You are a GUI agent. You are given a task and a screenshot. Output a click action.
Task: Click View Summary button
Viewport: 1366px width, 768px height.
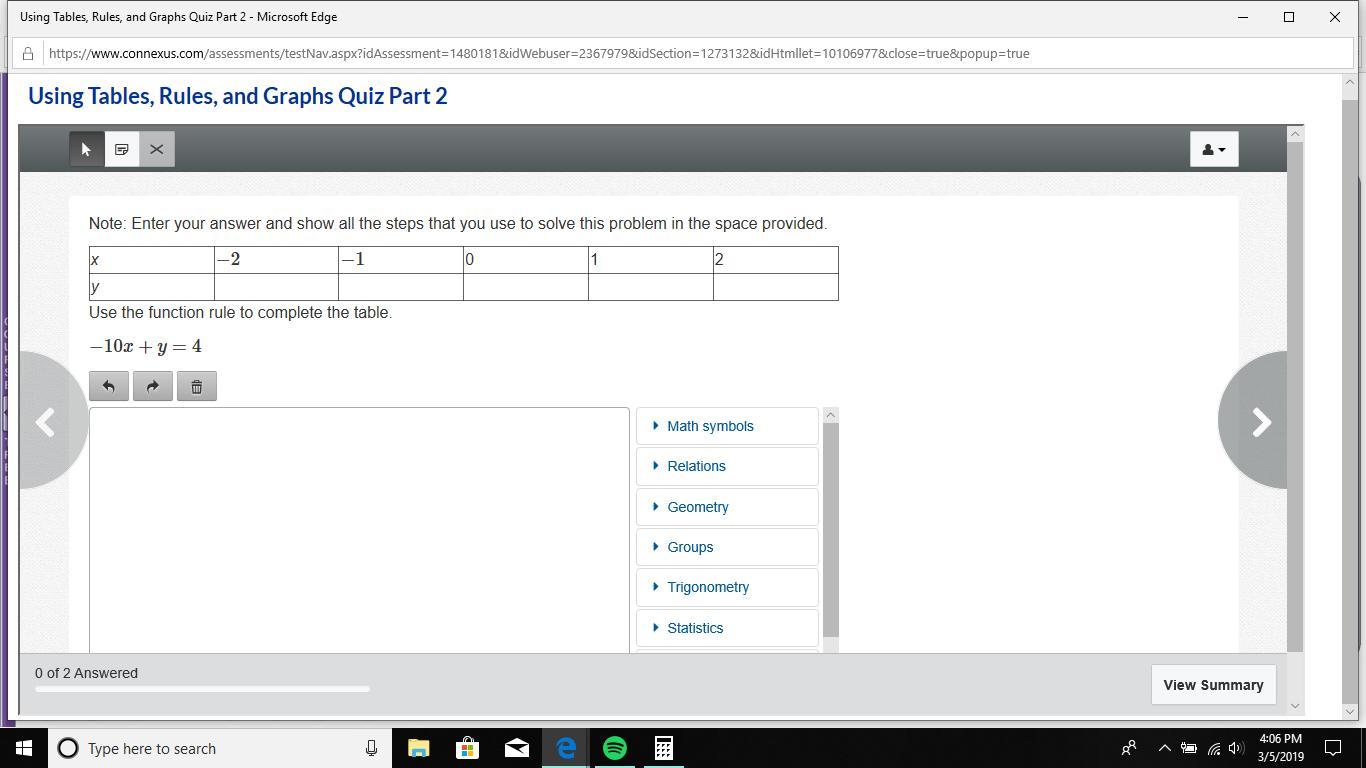[1213, 685]
